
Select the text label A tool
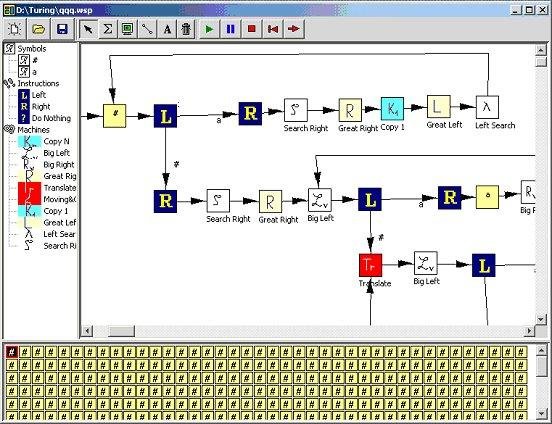point(167,29)
